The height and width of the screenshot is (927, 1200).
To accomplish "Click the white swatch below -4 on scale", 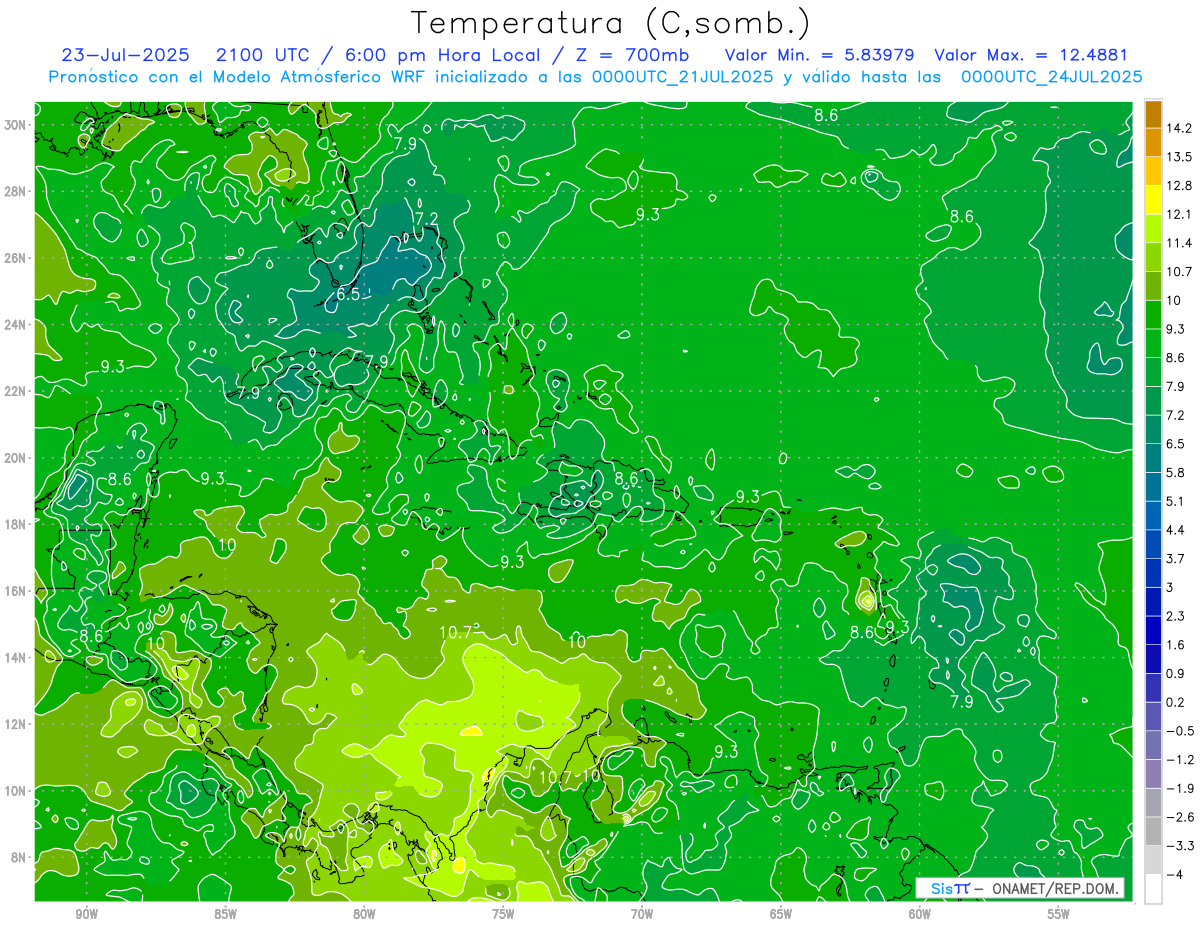I will click(x=1153, y=888).
